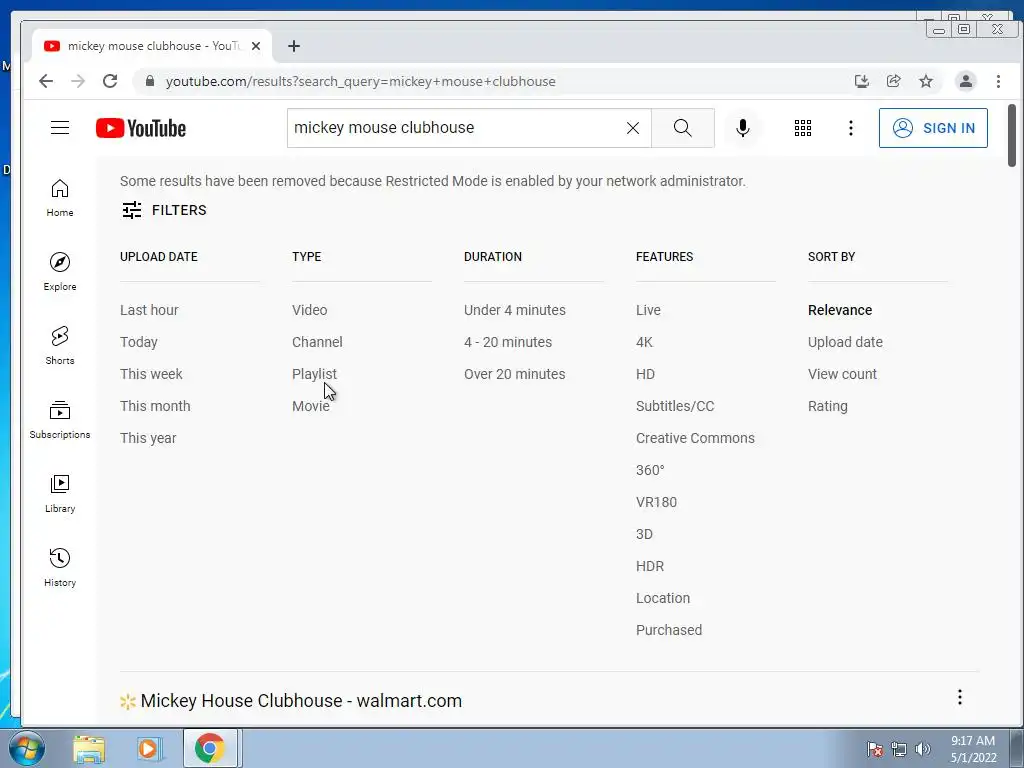Sort by Upload date
Viewport: 1024px width, 768px height.
tap(845, 342)
